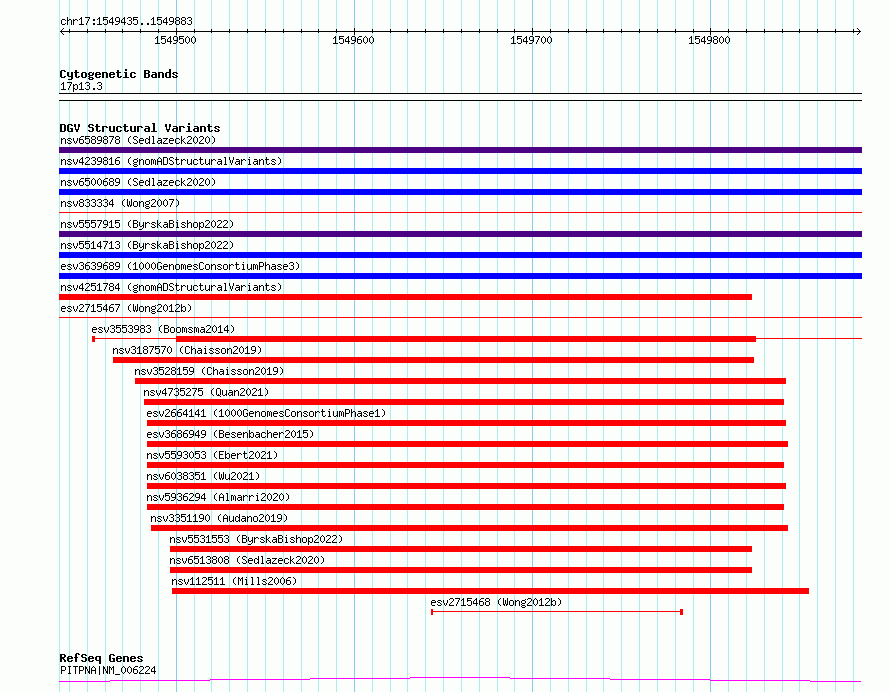The height and width of the screenshot is (692, 890).
Task: Click the 1549800 ruler position
Action: pyautogui.click(x=709, y=40)
